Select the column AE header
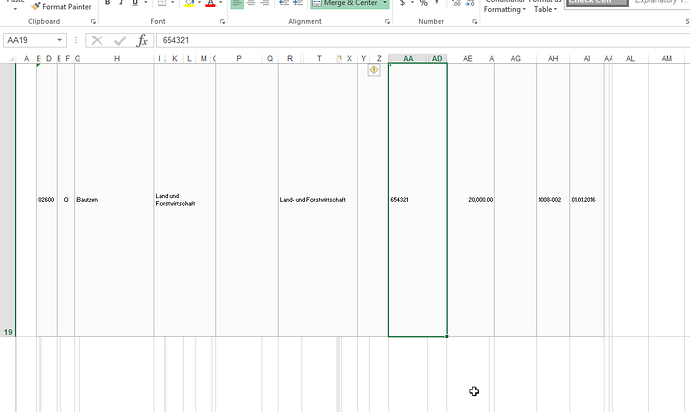The width and height of the screenshot is (690, 412). click(x=468, y=58)
